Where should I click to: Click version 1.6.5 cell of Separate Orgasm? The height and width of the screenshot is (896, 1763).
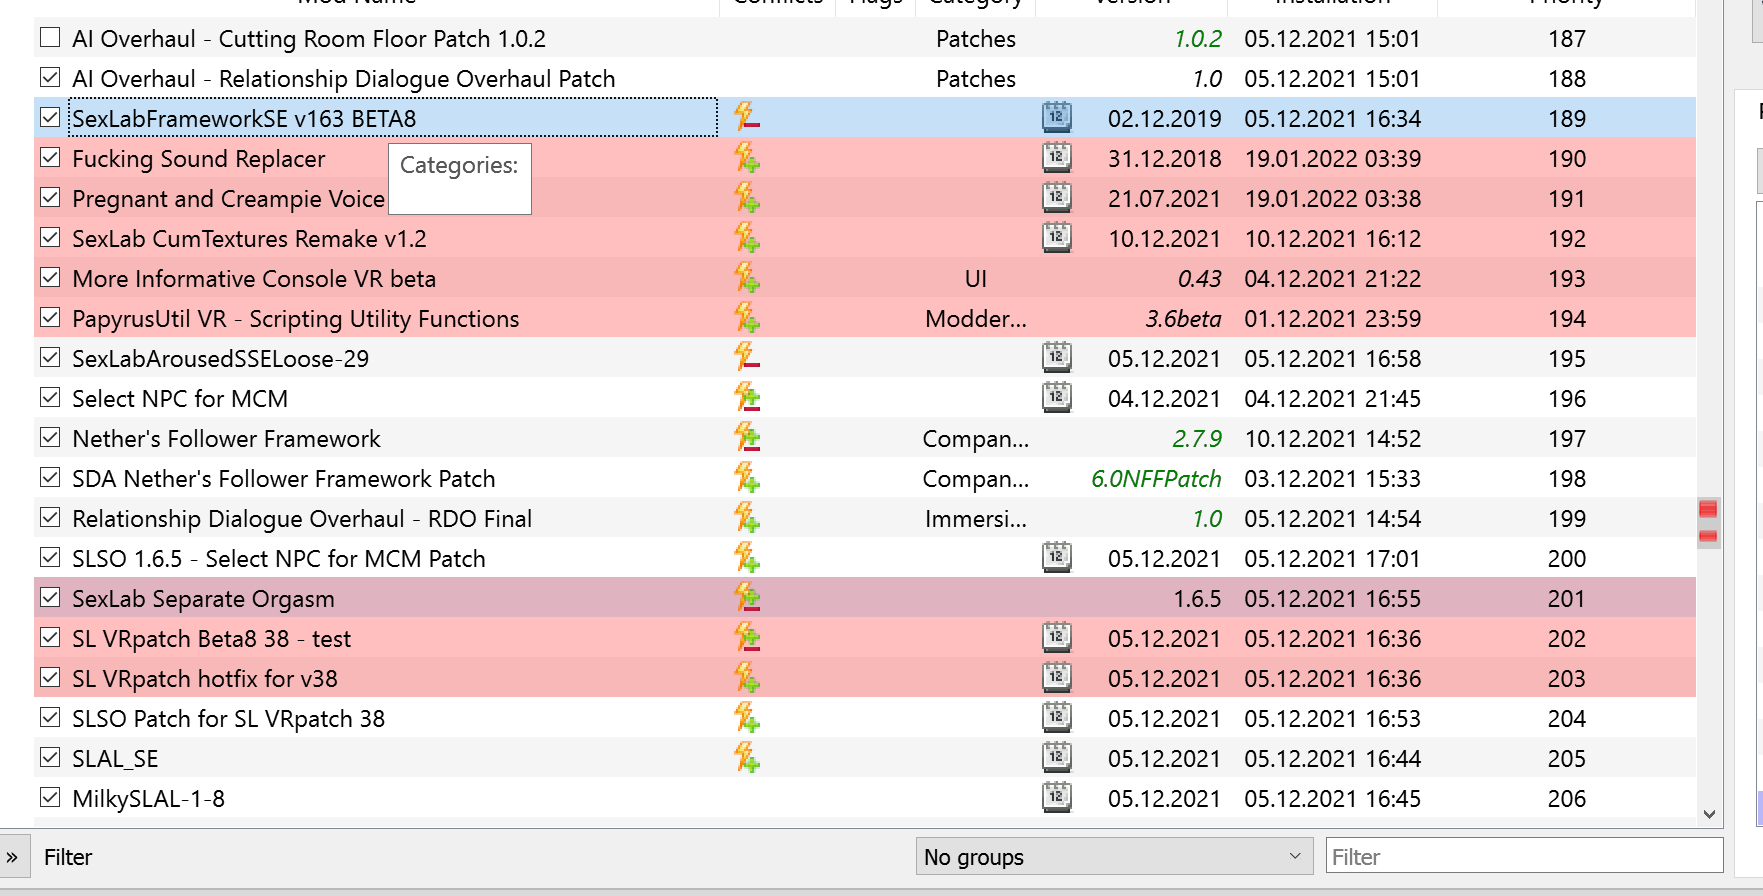pos(1197,599)
